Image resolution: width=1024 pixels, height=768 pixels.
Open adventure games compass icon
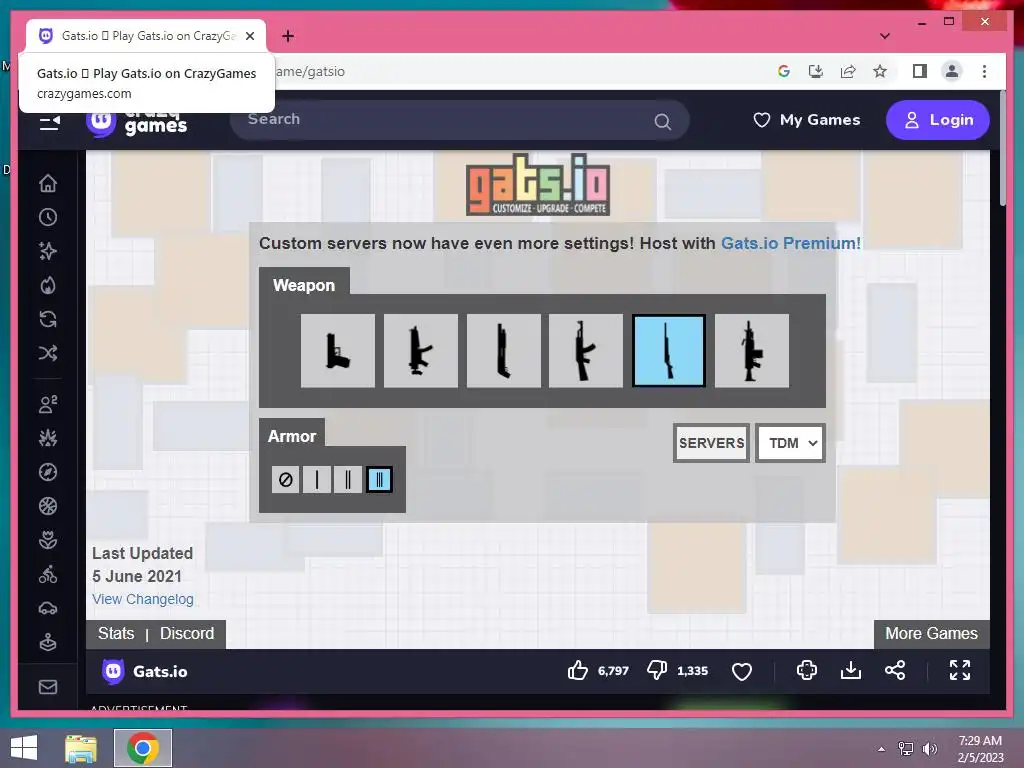pyautogui.click(x=48, y=472)
